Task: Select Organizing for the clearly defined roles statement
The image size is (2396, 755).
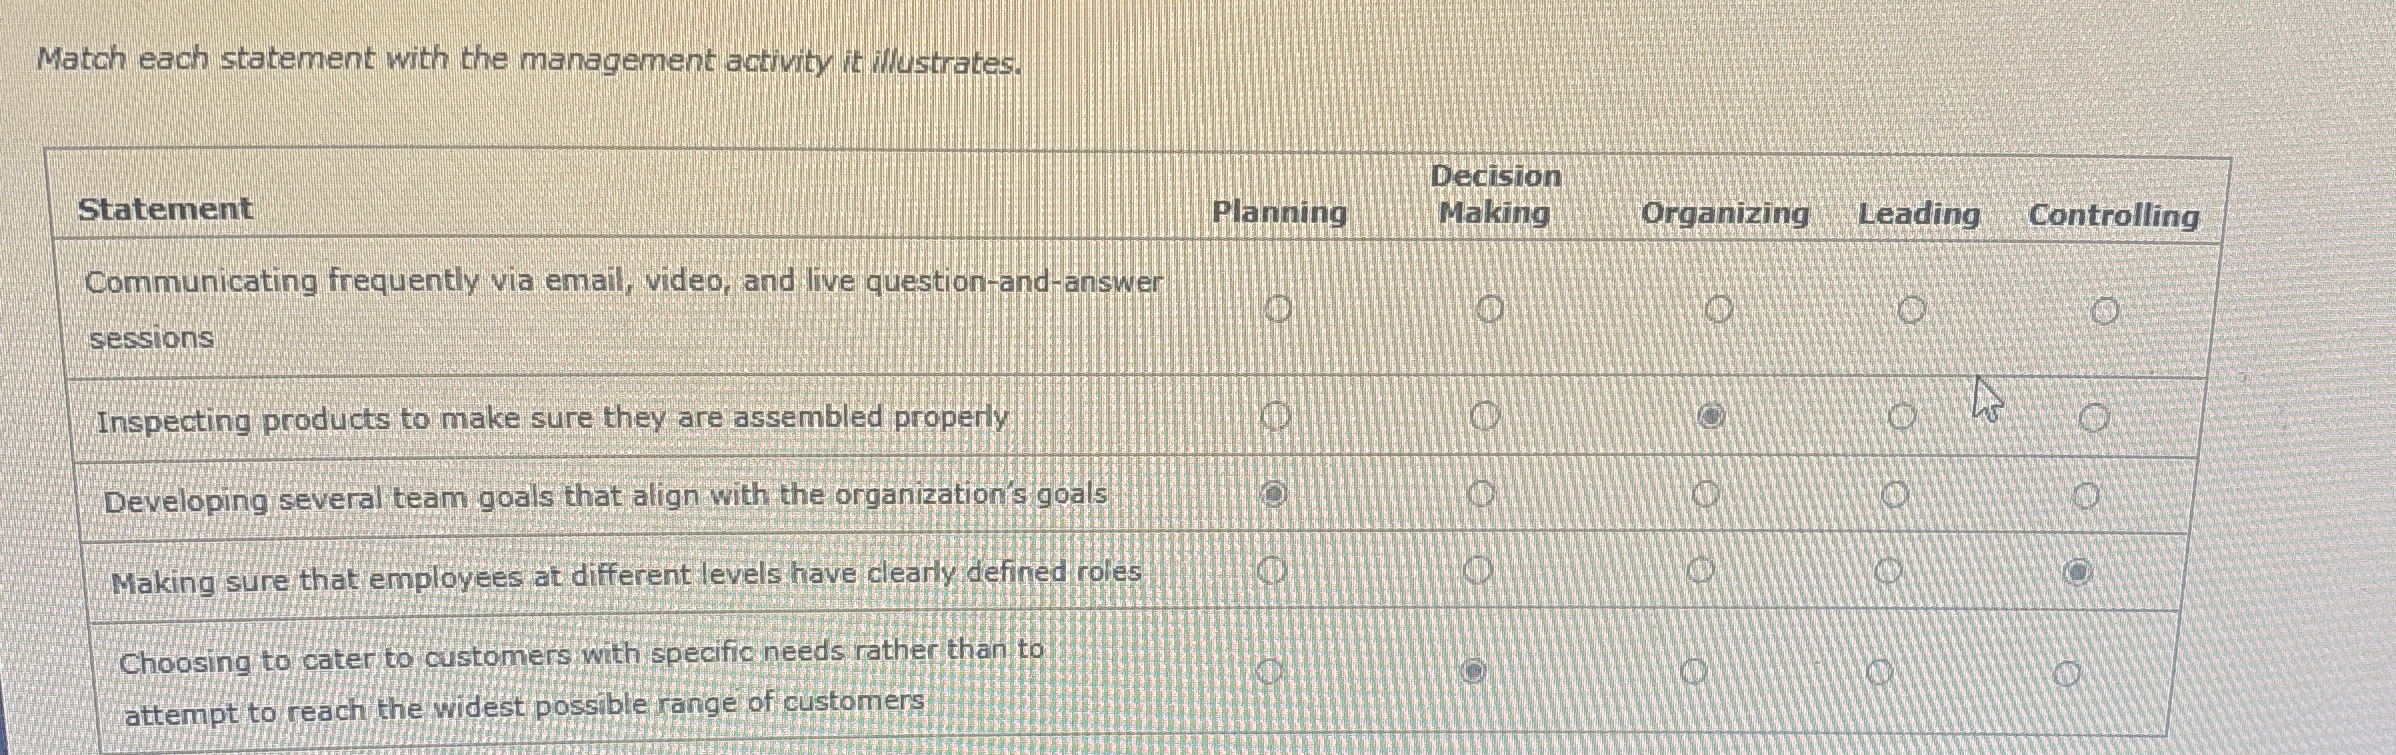Action: pyautogui.click(x=1703, y=568)
